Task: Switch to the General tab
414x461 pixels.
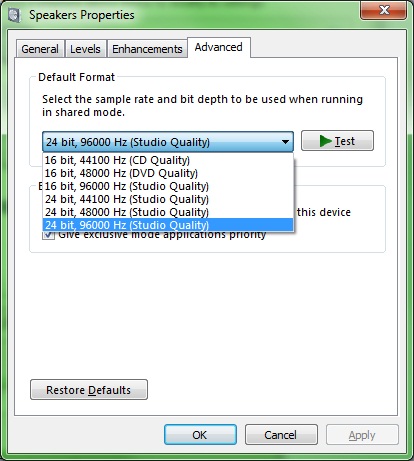Action: (40, 49)
